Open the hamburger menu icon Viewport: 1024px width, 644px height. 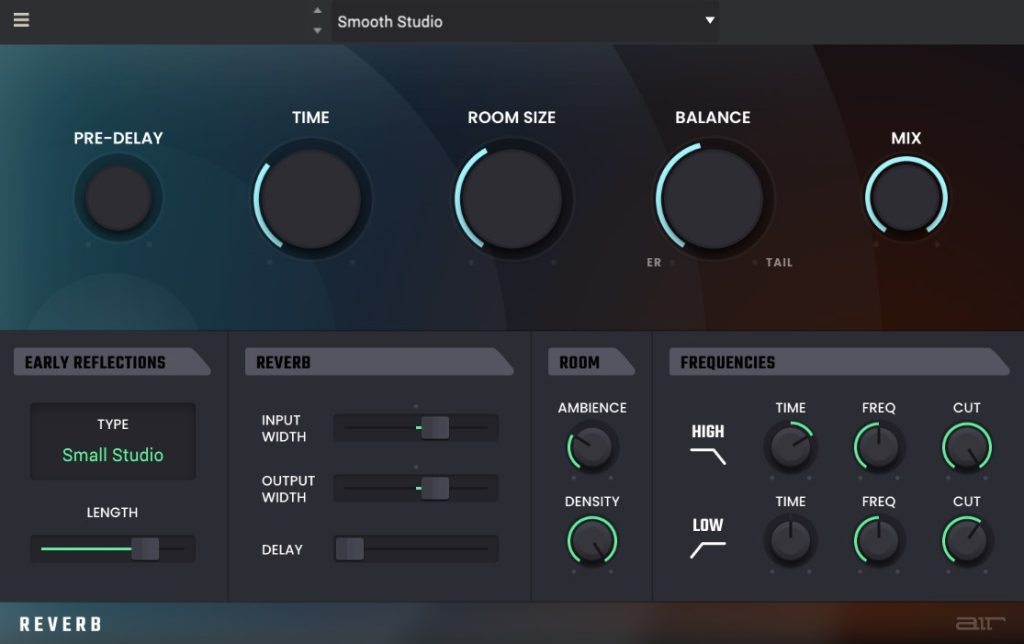click(21, 20)
